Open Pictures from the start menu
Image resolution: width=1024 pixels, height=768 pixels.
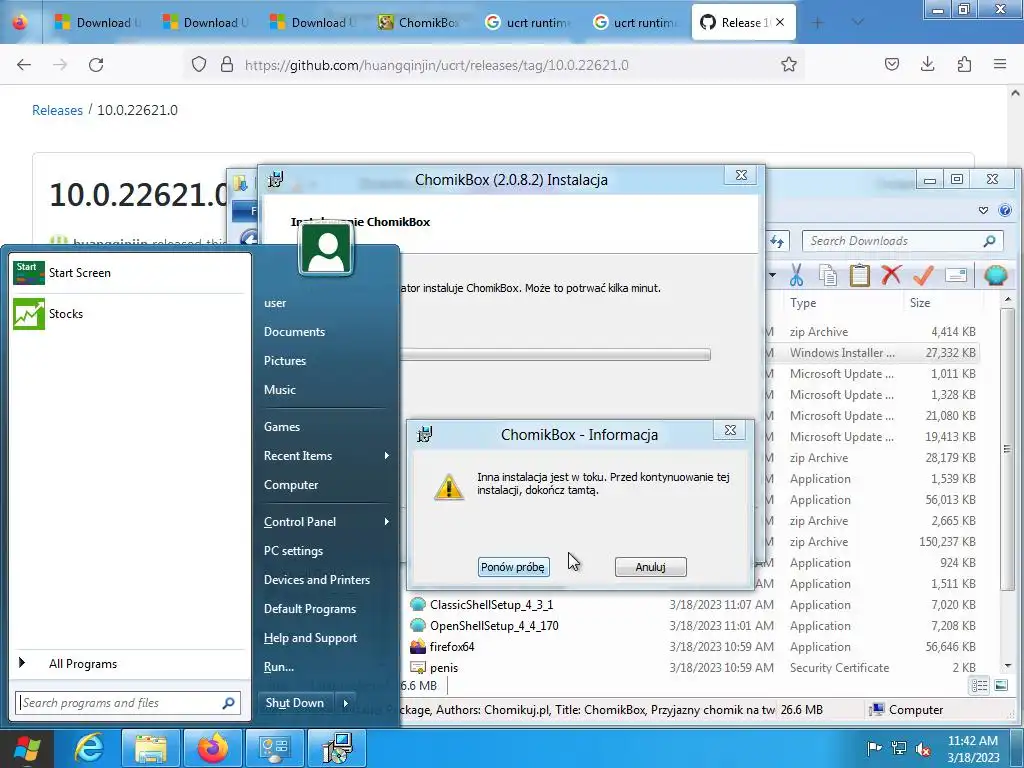point(285,360)
